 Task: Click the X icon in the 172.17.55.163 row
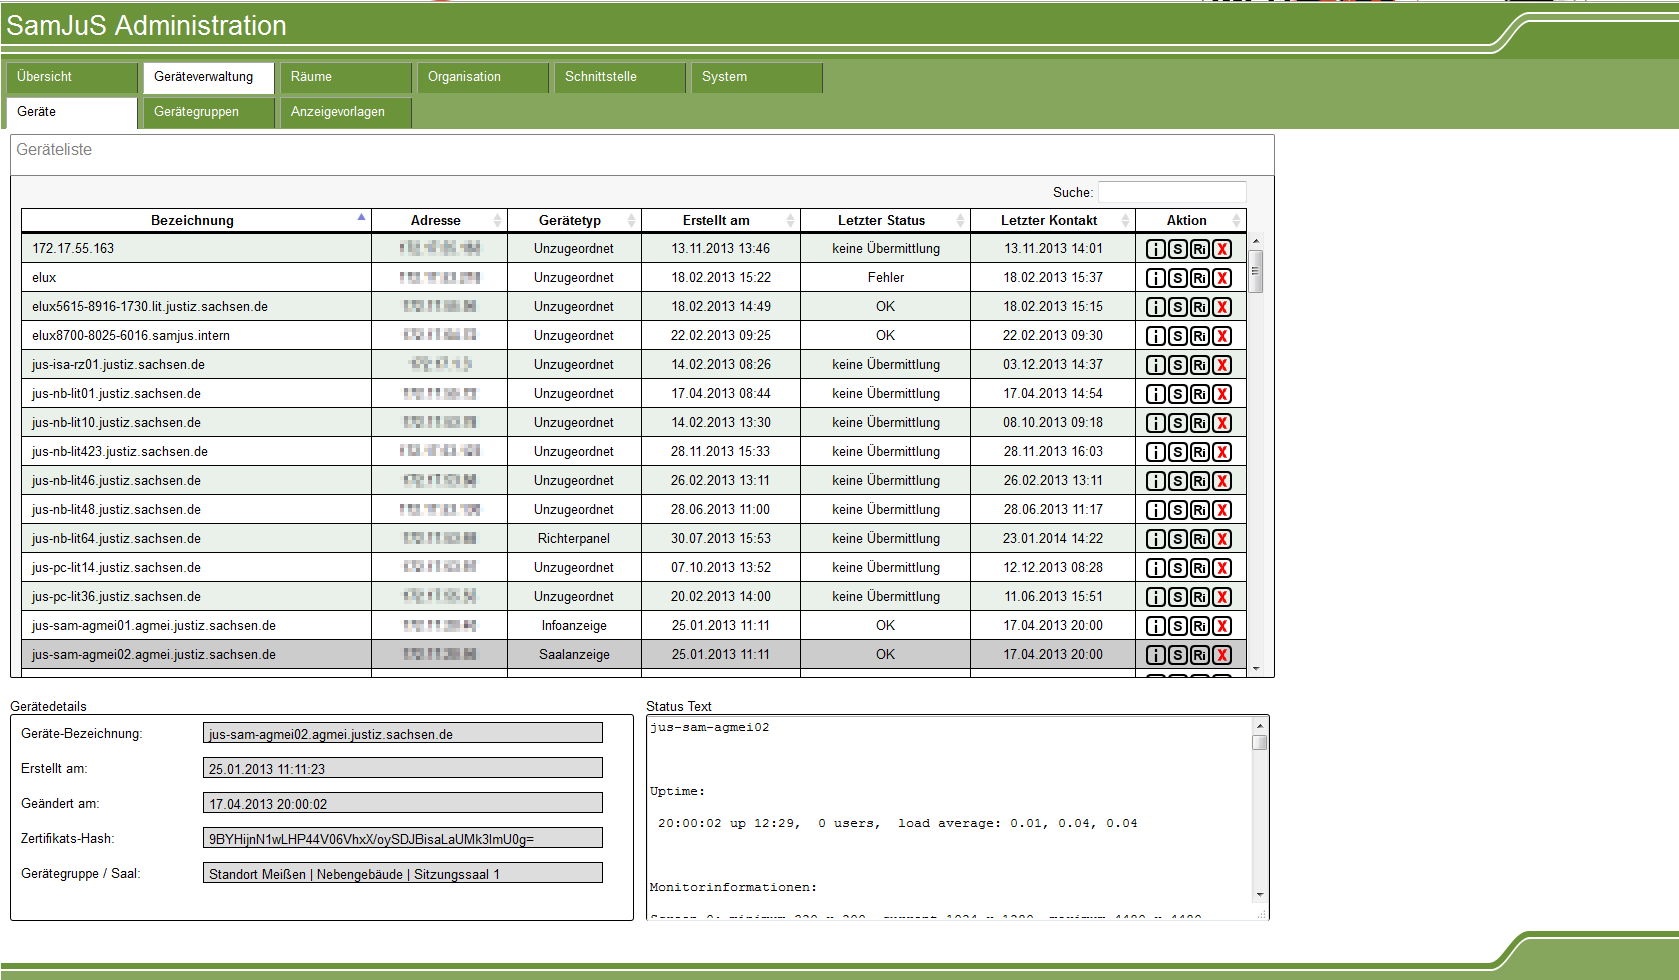1222,249
